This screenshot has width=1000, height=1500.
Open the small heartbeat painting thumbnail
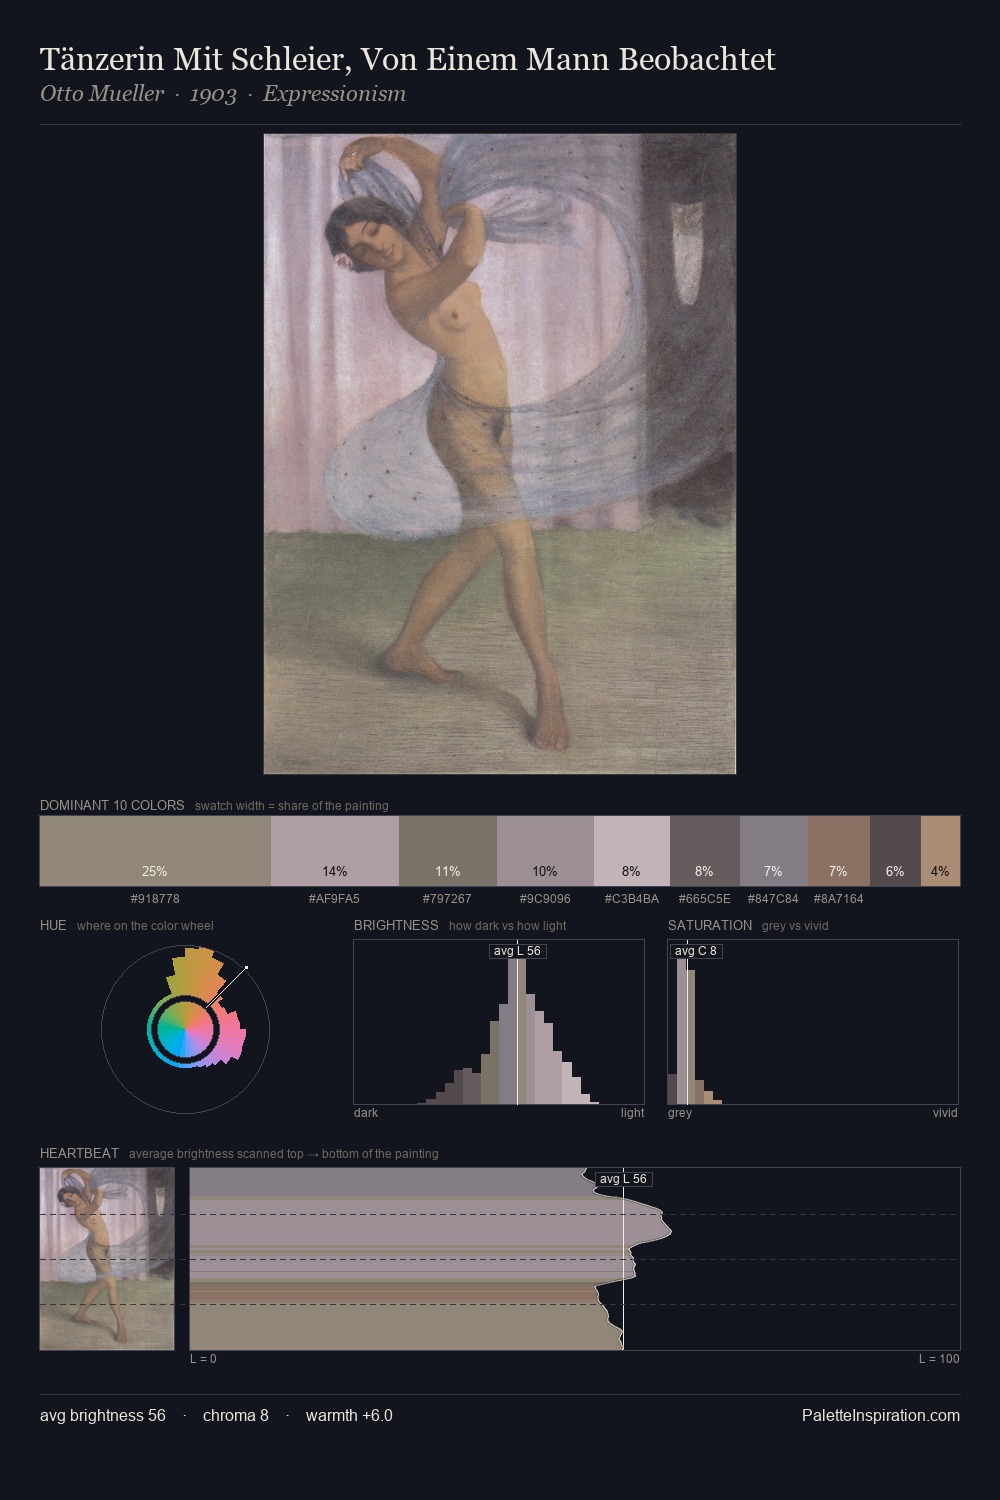click(x=107, y=1259)
